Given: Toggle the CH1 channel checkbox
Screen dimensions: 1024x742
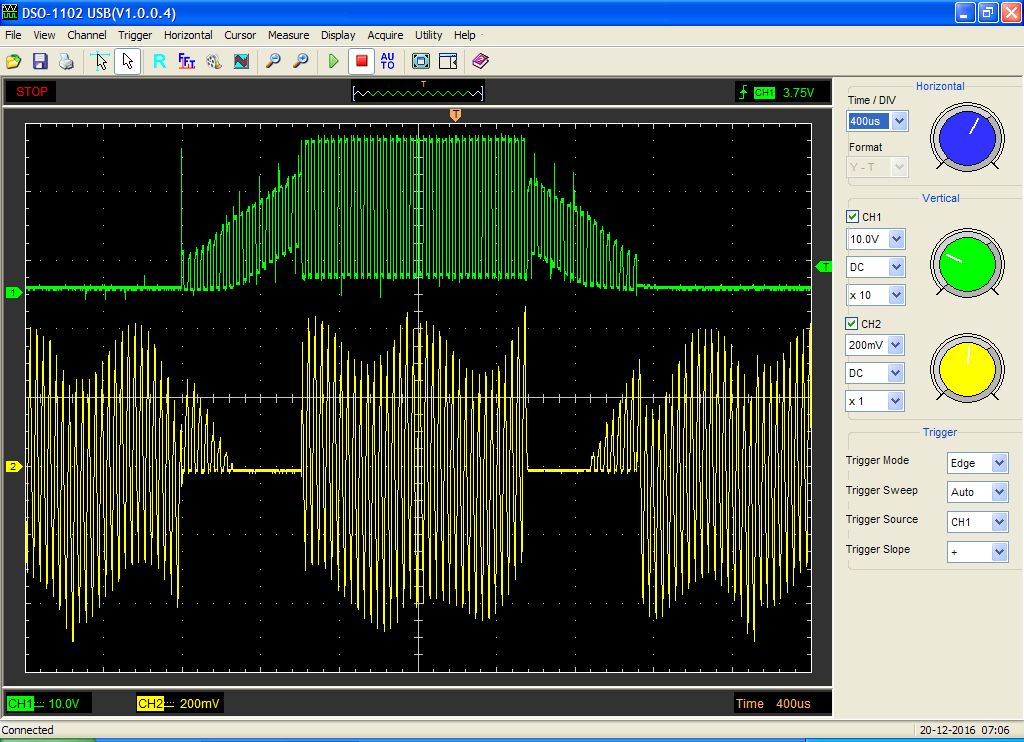Looking at the screenshot, I should [852, 217].
